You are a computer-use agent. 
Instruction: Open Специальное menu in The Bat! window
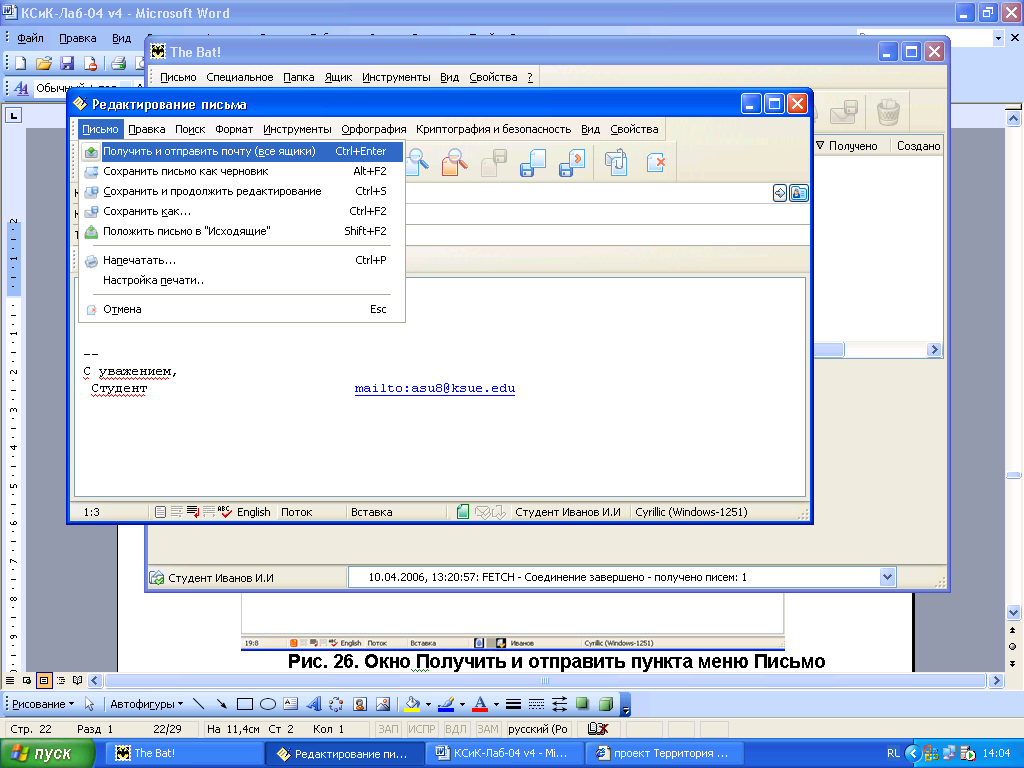(240, 77)
